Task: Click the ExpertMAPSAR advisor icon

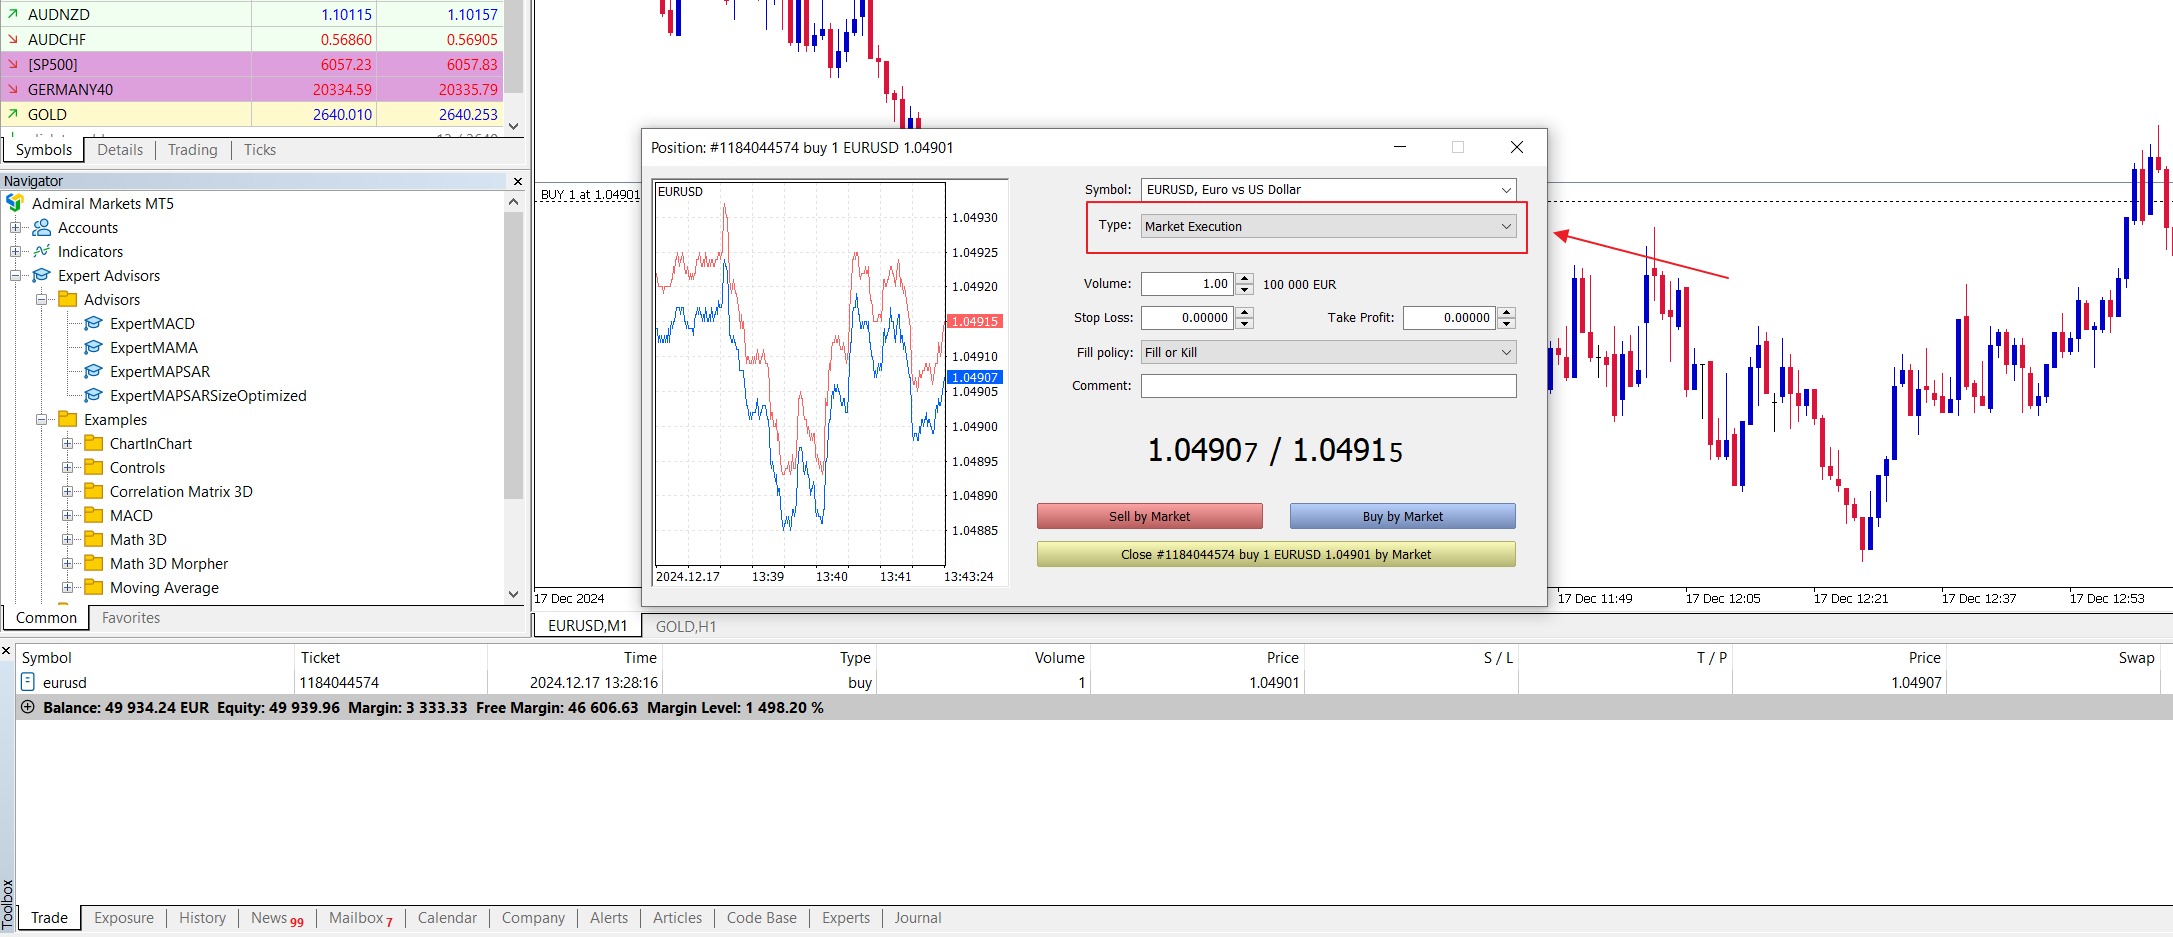Action: [93, 371]
